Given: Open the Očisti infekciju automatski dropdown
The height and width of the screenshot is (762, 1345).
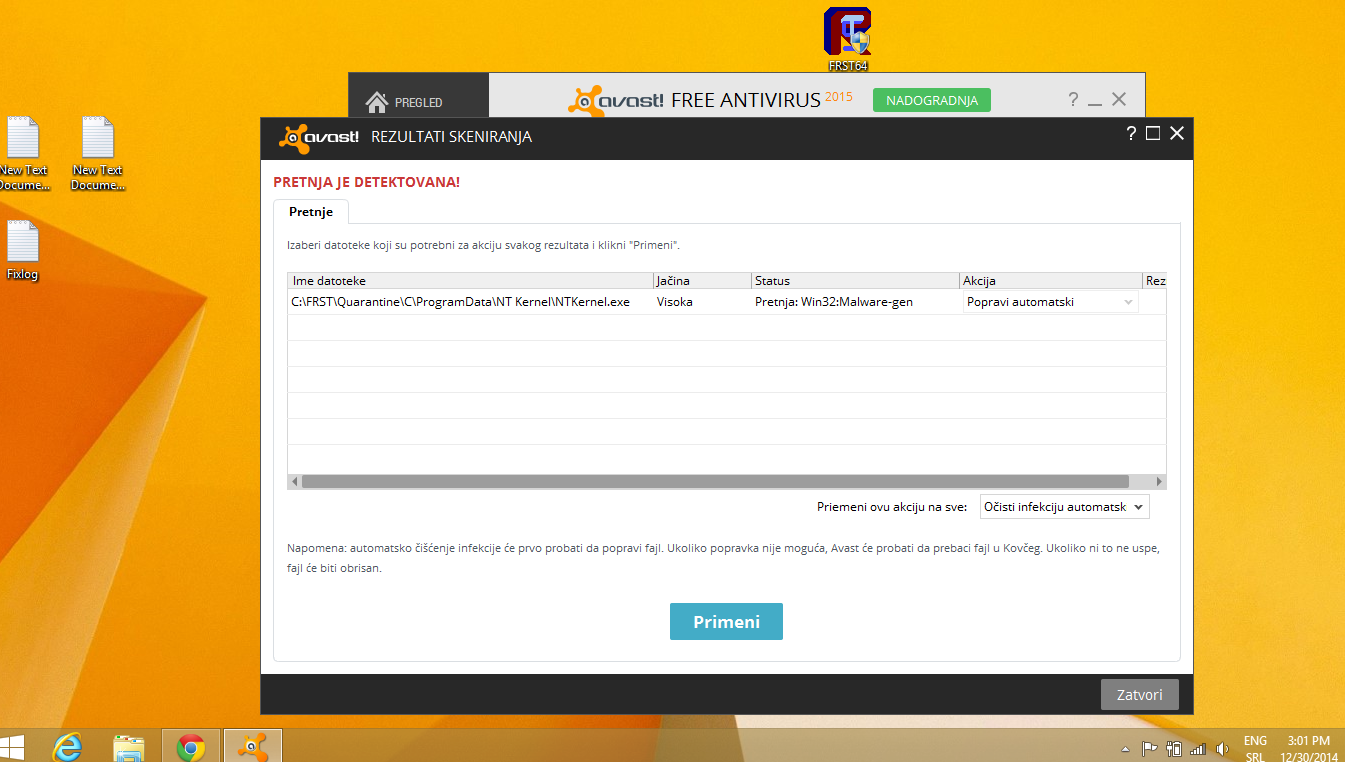Looking at the screenshot, I should pyautogui.click(x=1064, y=507).
